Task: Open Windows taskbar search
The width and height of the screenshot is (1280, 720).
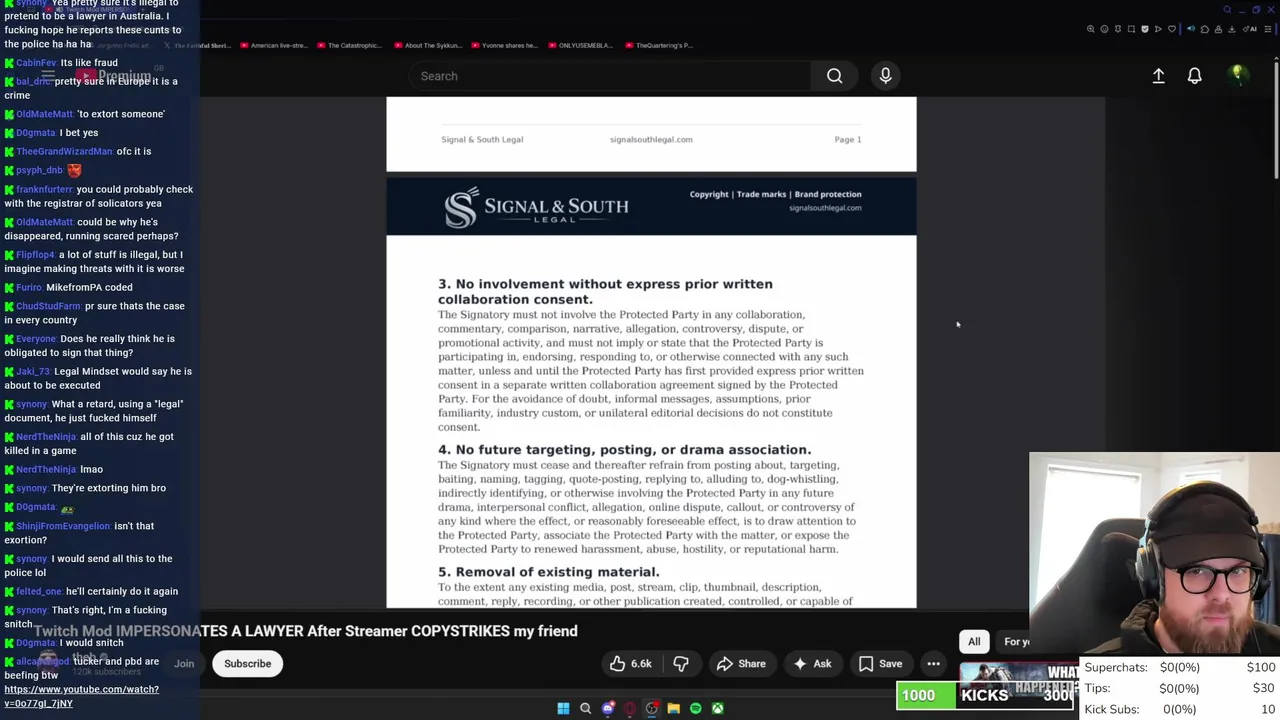Action: coord(585,709)
